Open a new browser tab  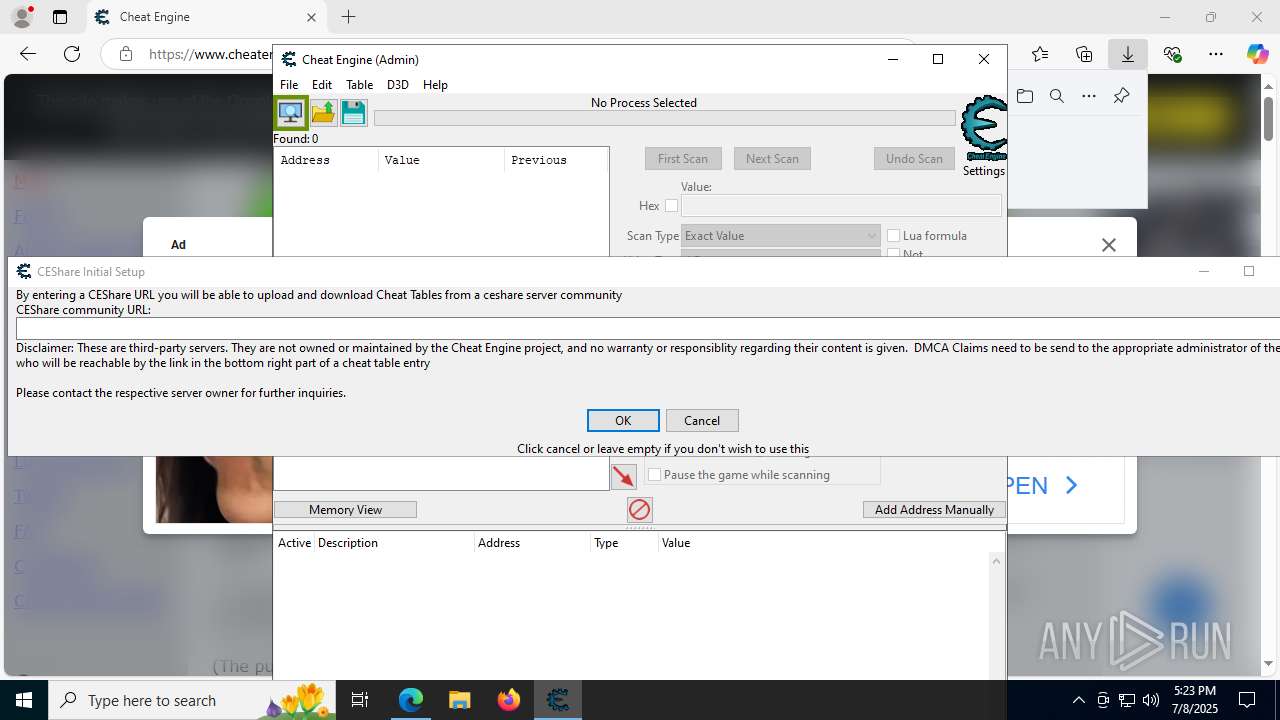pyautogui.click(x=348, y=17)
